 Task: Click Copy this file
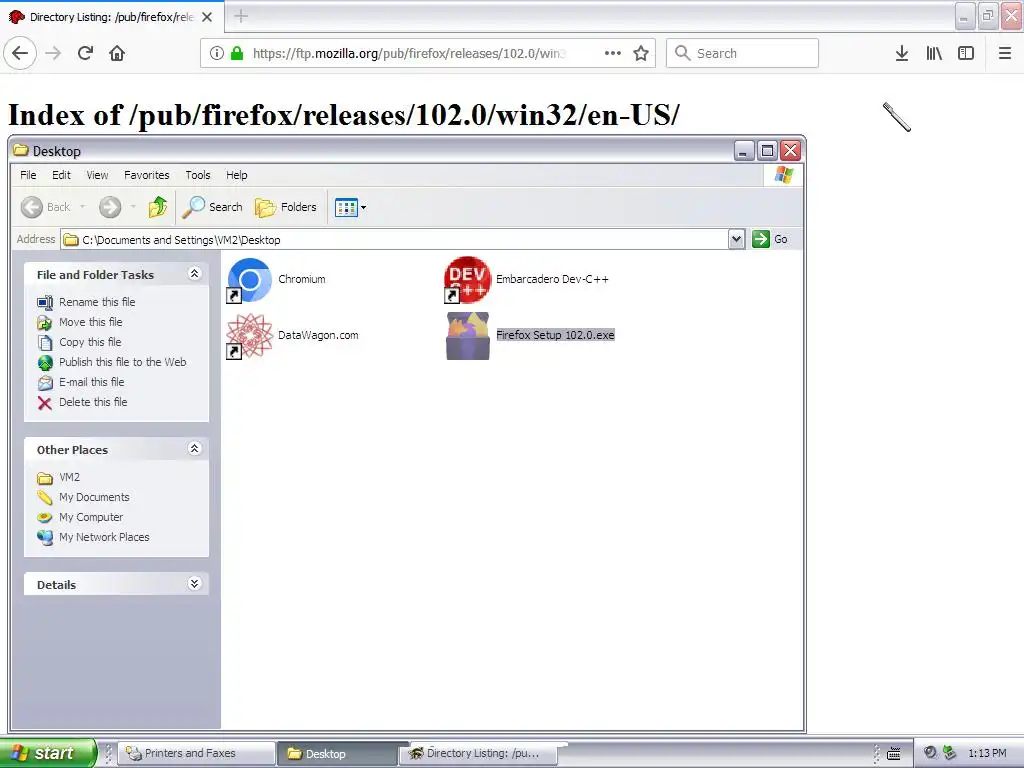90,342
